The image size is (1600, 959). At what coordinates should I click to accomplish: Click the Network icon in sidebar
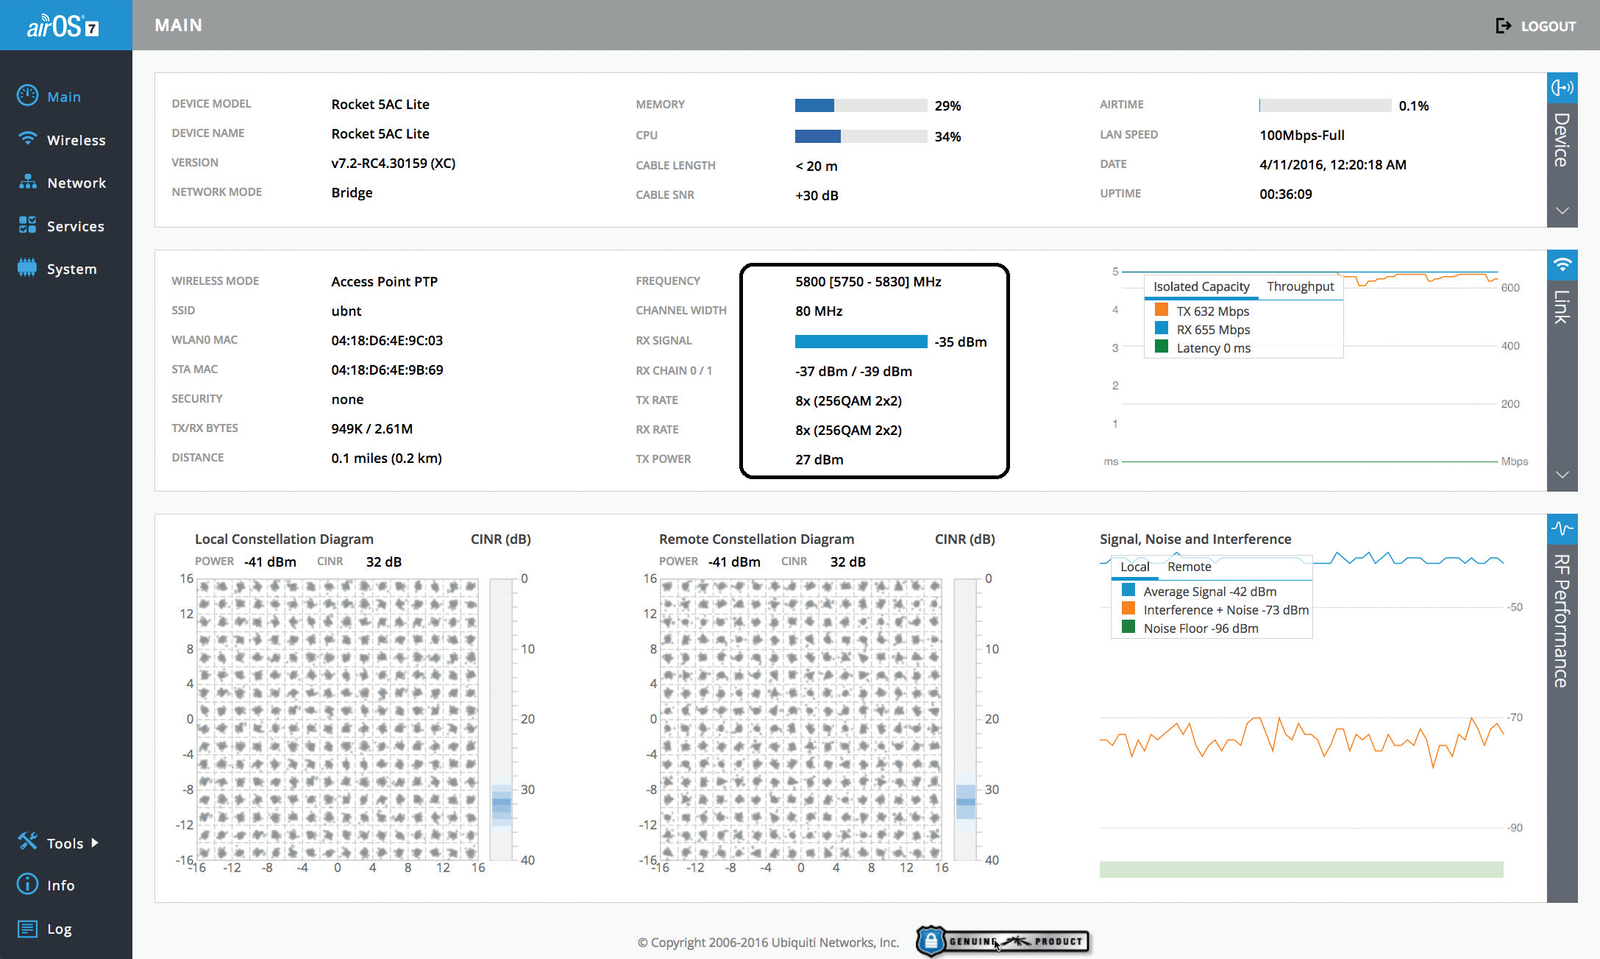click(28, 182)
